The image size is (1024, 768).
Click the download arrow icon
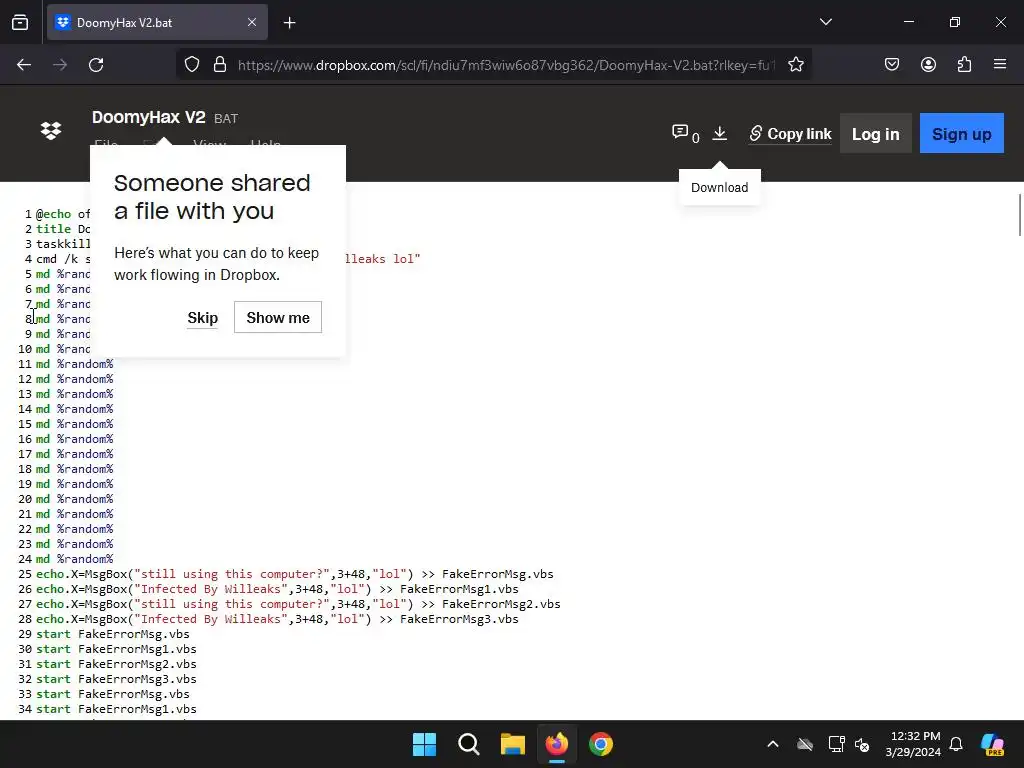720,133
